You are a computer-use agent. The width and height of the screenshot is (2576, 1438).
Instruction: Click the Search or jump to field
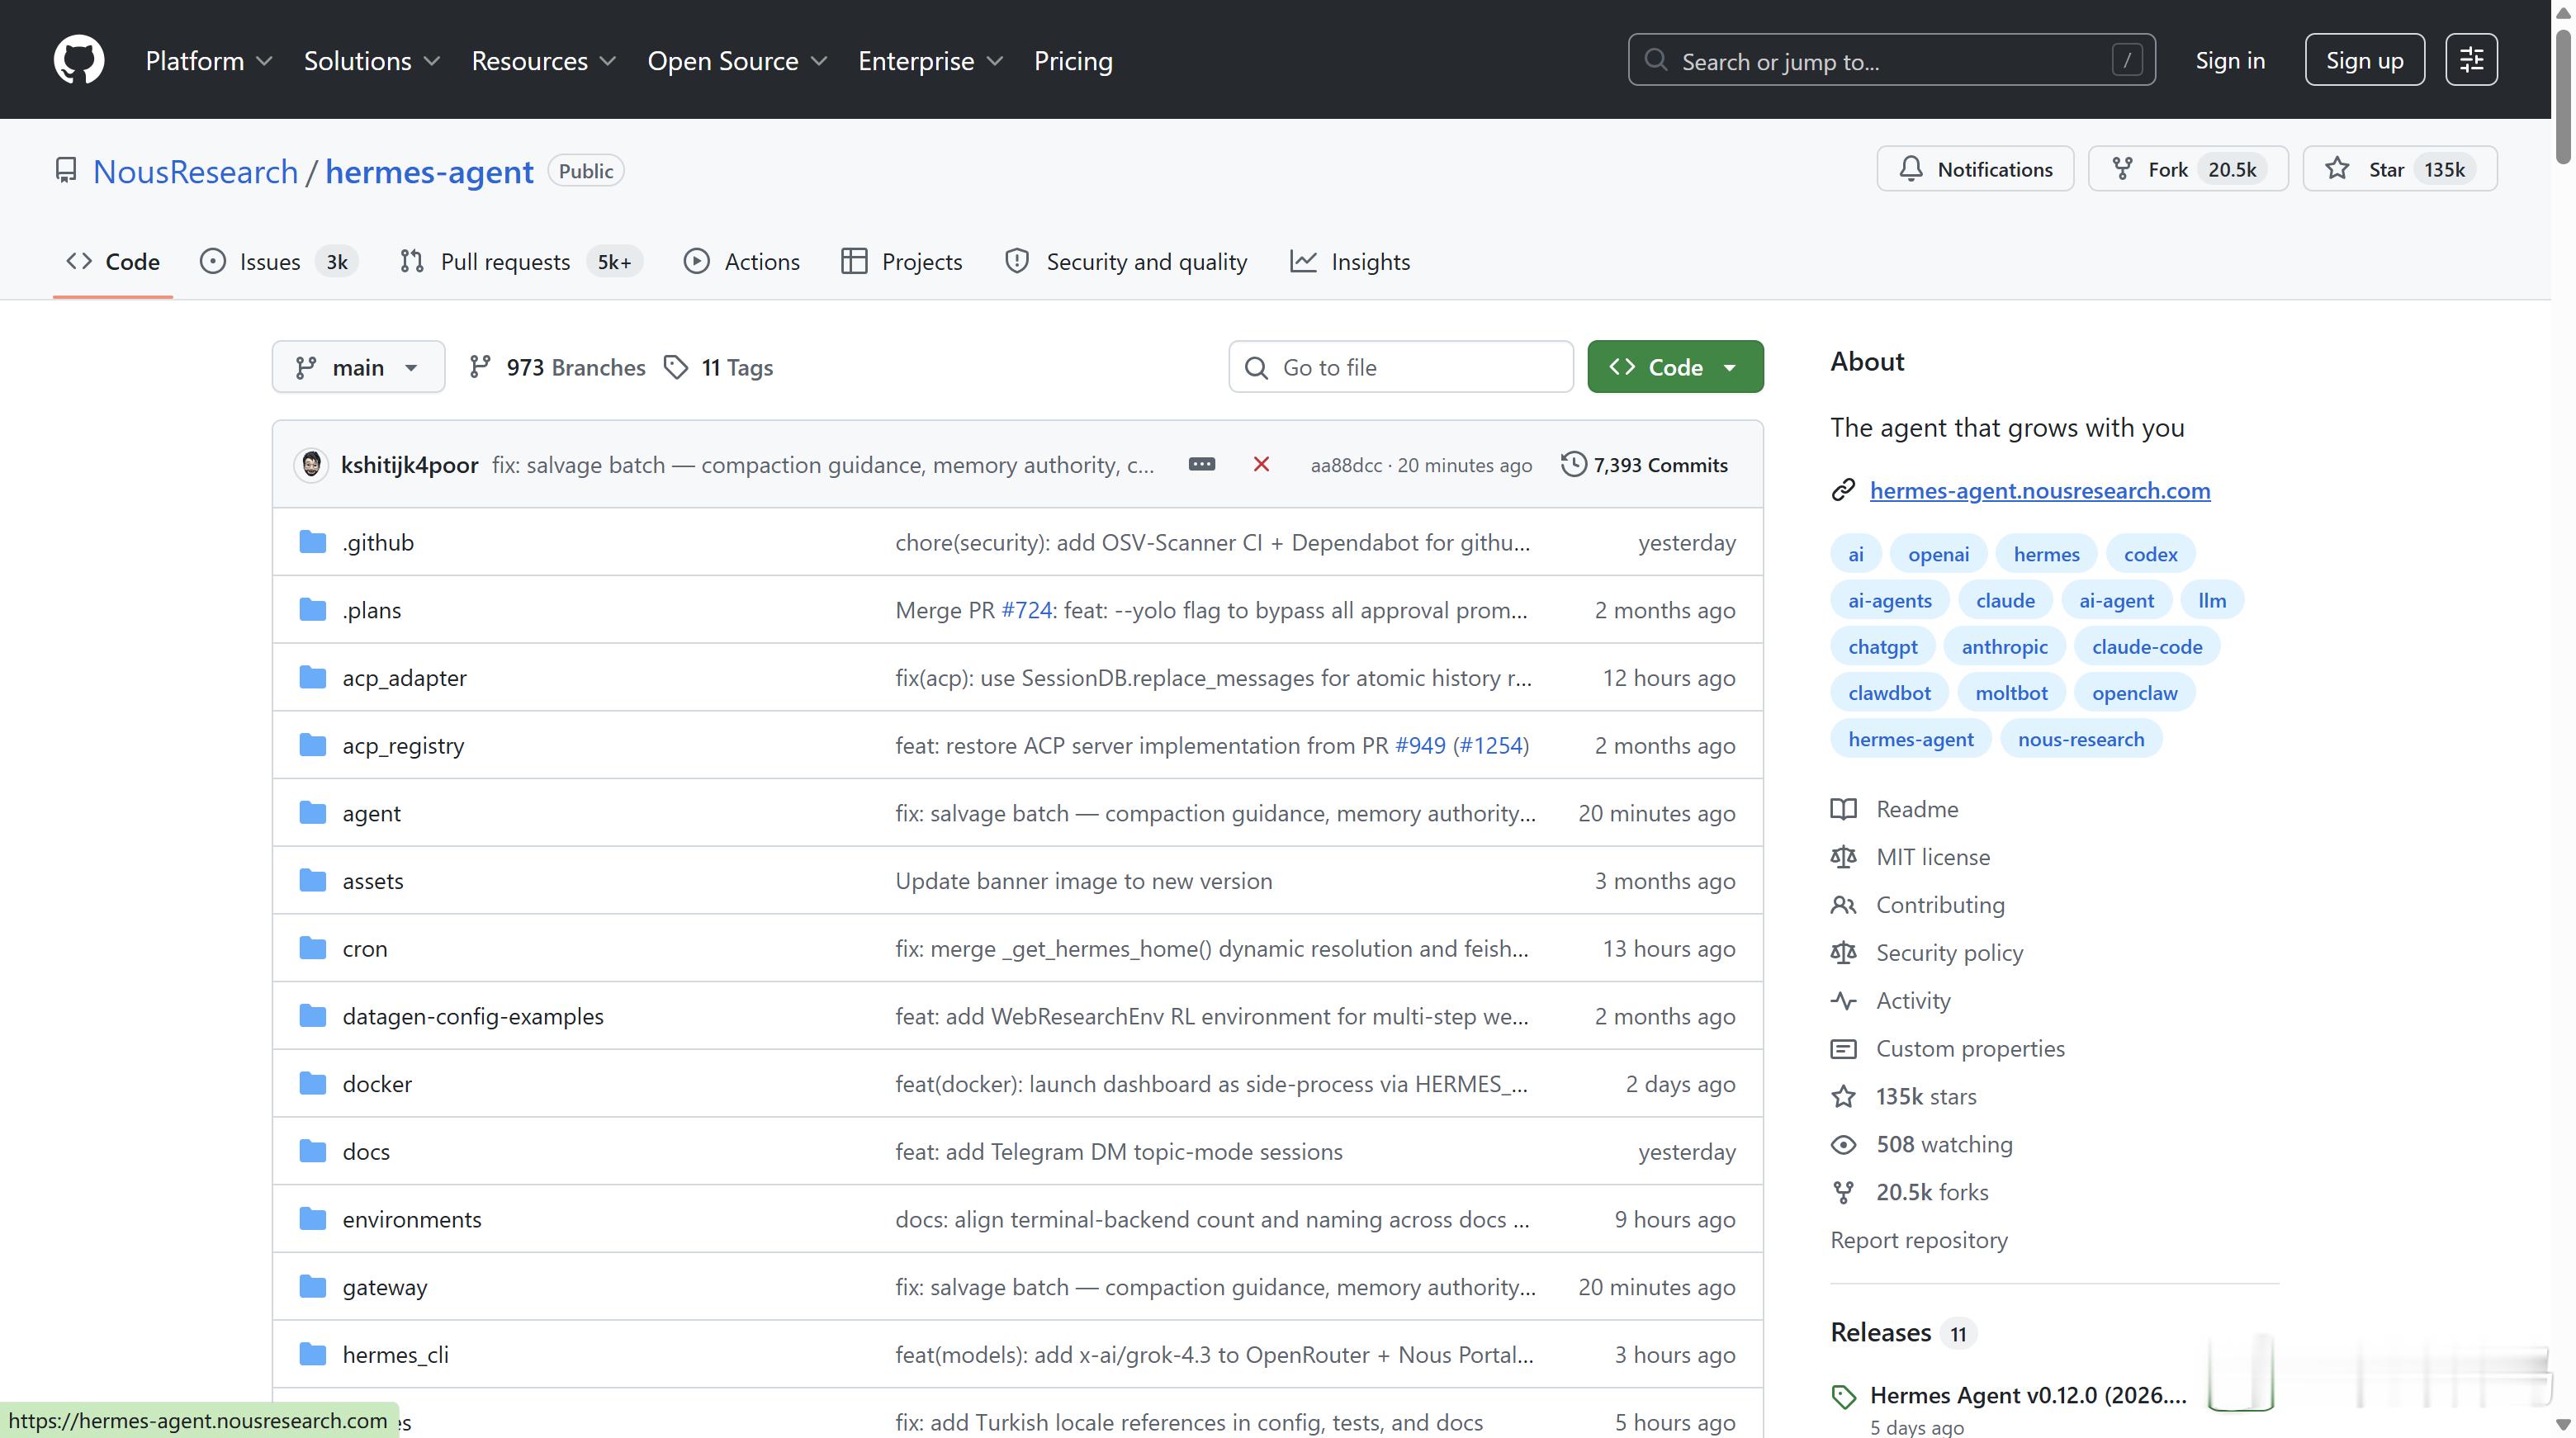1891,60
